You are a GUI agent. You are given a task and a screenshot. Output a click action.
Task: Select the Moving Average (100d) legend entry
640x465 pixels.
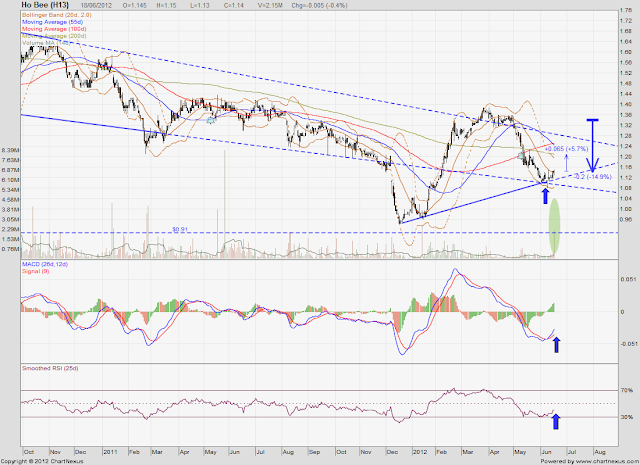point(54,29)
